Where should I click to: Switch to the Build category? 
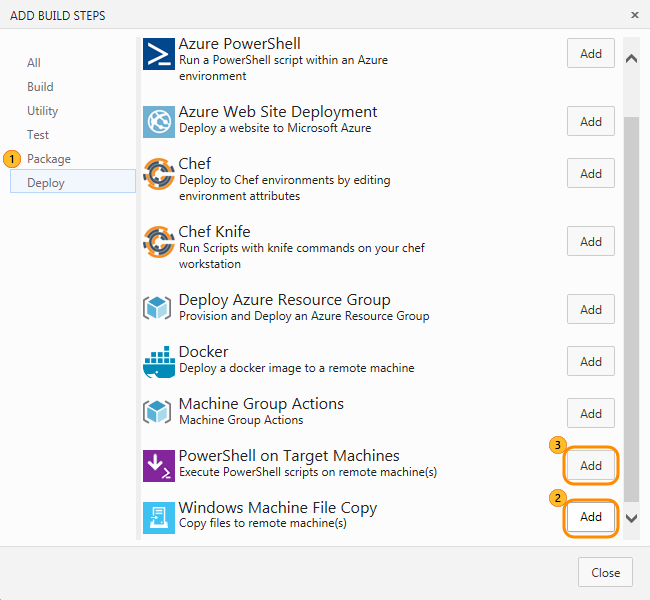pyautogui.click(x=40, y=87)
